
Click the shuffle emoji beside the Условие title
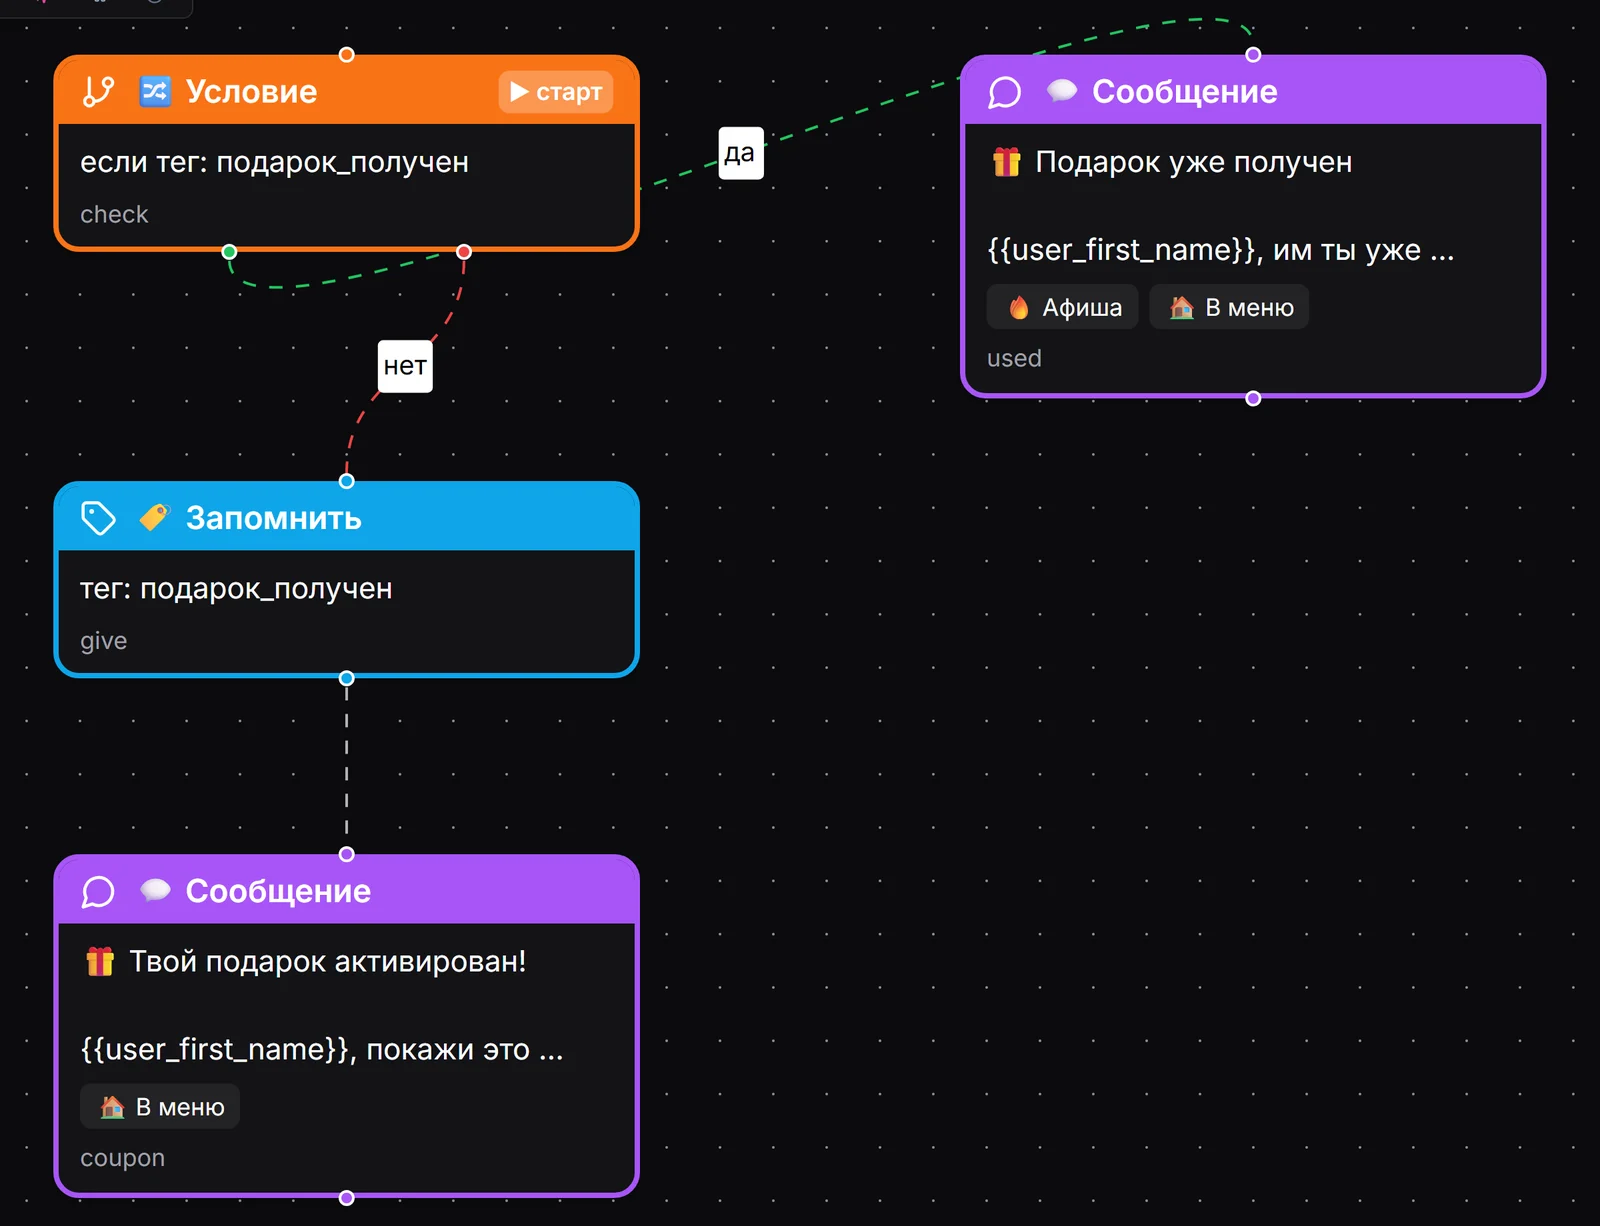coord(155,91)
